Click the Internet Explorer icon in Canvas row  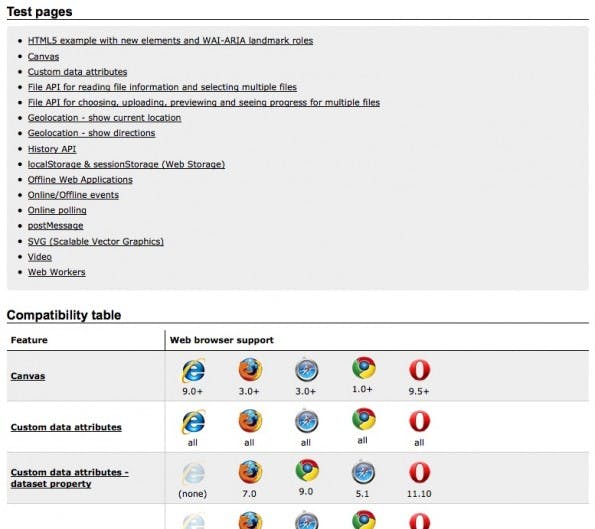click(194, 370)
